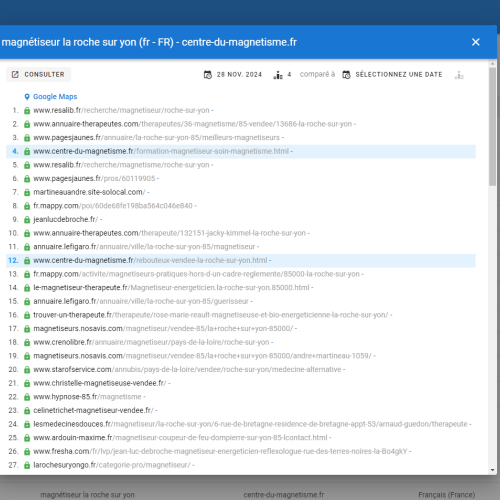Click the 'comparé à' text
The height and width of the screenshot is (500, 500).
(x=317, y=74)
